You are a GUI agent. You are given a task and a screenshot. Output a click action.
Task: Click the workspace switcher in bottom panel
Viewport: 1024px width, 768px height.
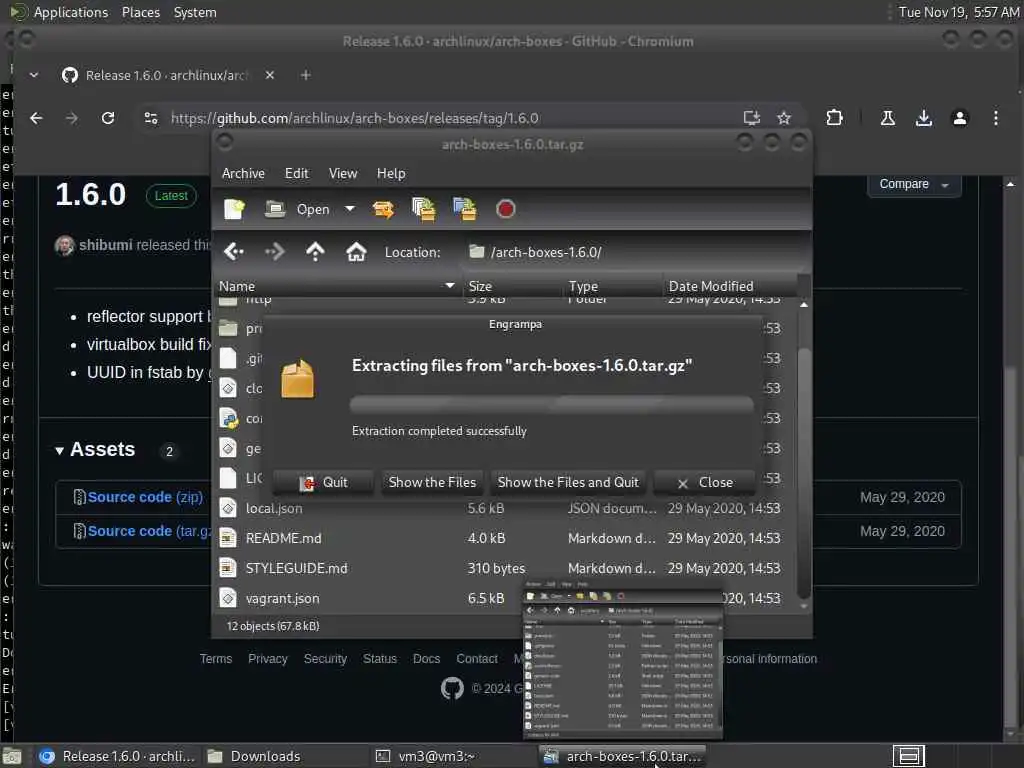click(908, 756)
